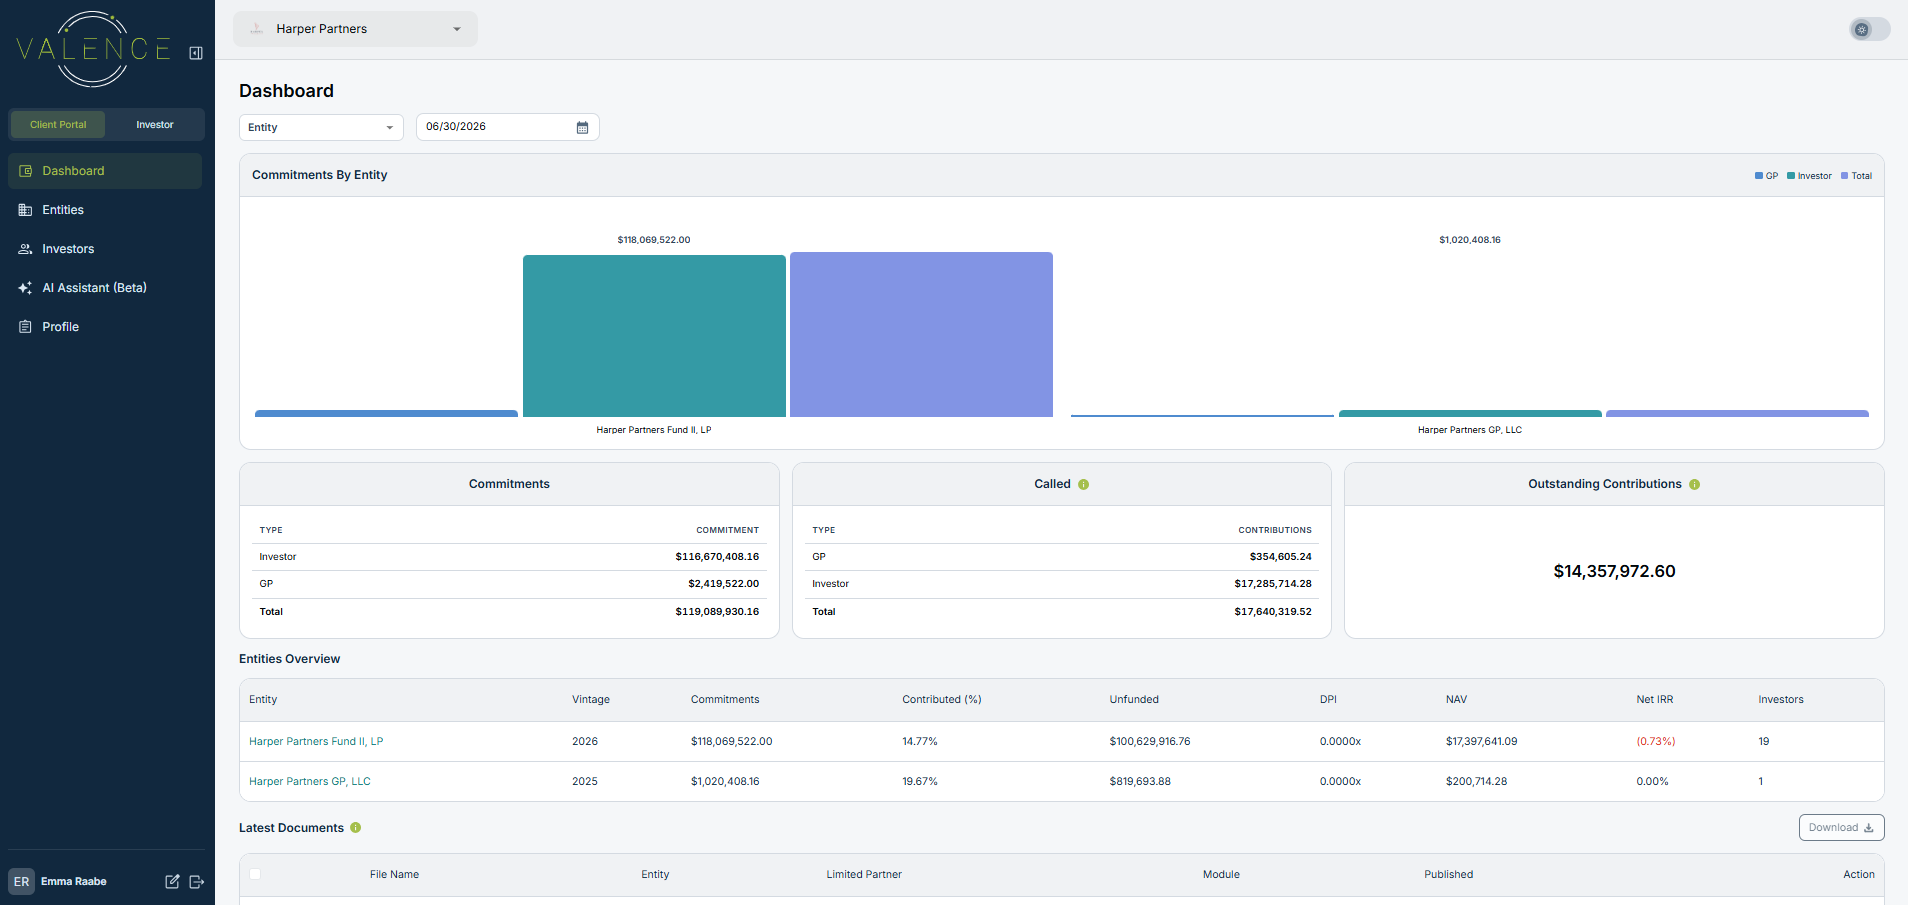Click the Commitments column header in Entities Overview
Viewport: 1908px width, 905px height.
[x=725, y=700]
